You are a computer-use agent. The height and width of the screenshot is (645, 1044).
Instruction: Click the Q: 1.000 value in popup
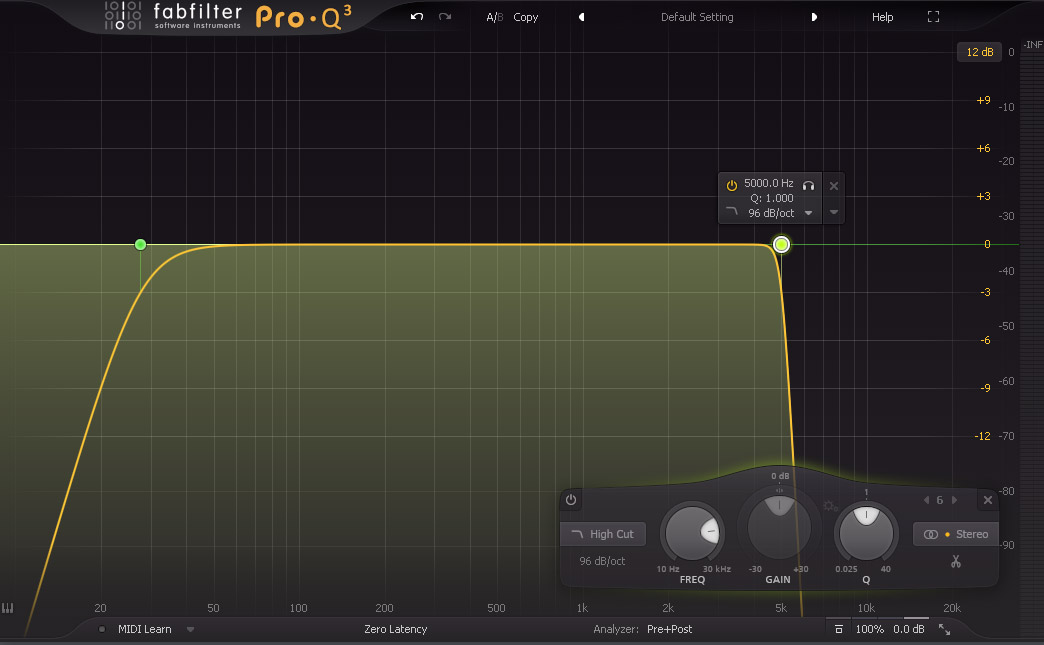(772, 198)
